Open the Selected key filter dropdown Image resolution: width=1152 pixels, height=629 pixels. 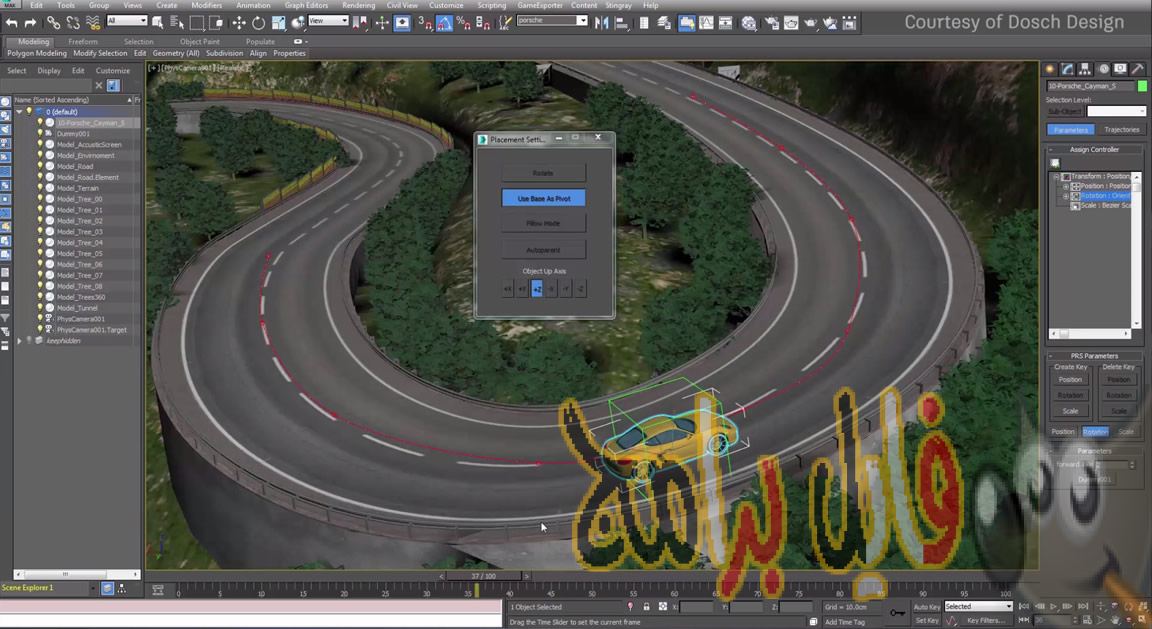[x=978, y=606]
